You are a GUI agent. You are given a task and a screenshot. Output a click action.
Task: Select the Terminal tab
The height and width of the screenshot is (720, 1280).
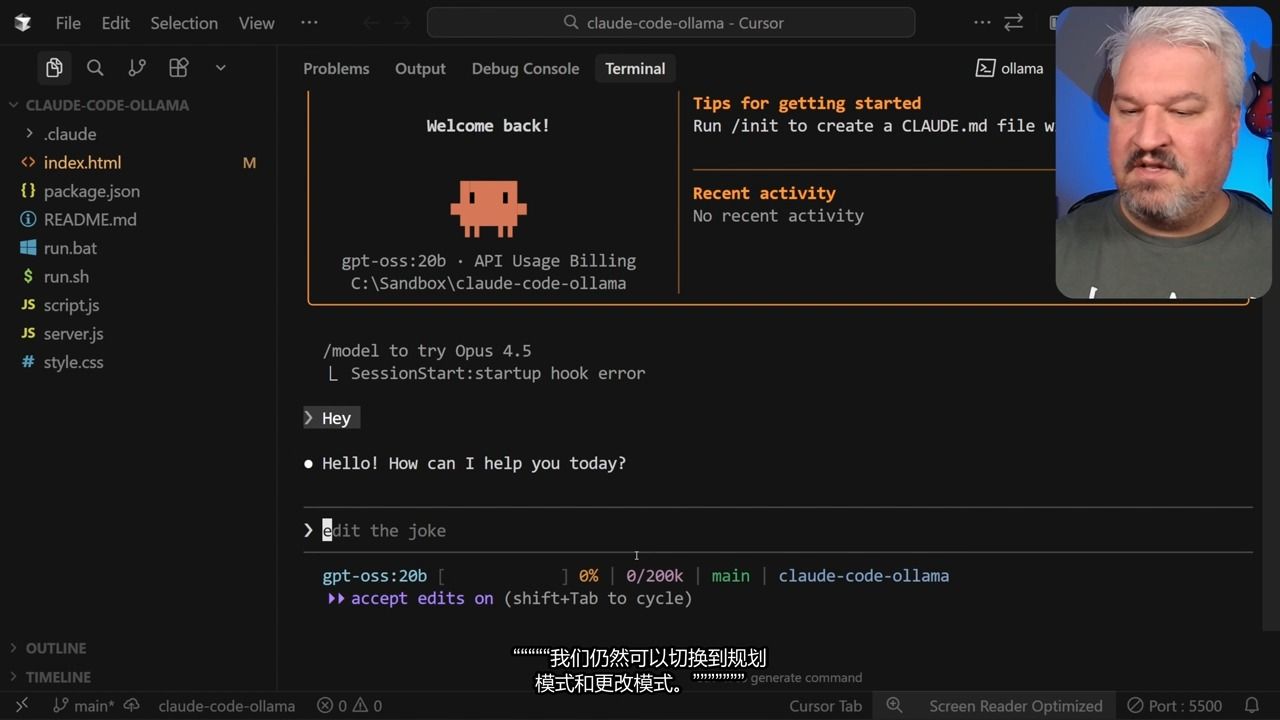635,68
